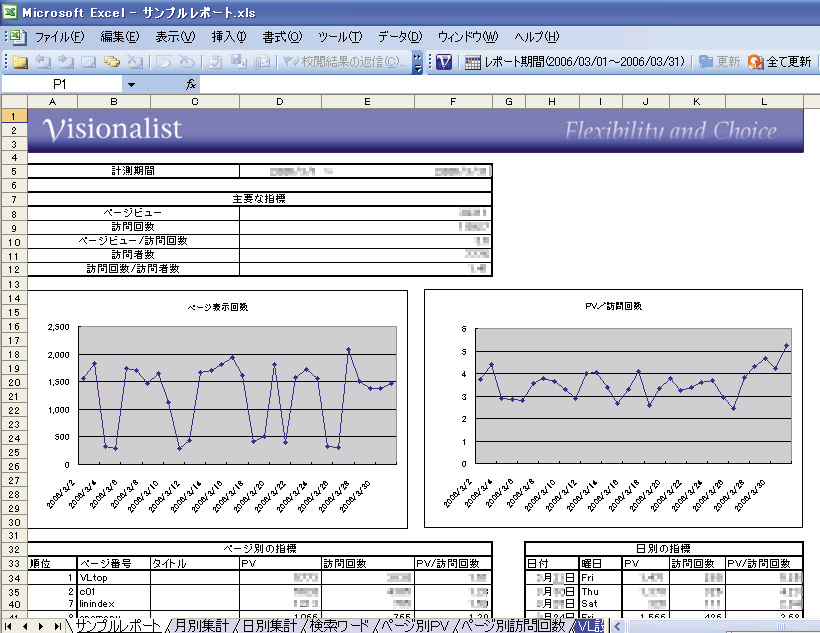
Task: Click the fx insert function icon
Action: [x=191, y=85]
